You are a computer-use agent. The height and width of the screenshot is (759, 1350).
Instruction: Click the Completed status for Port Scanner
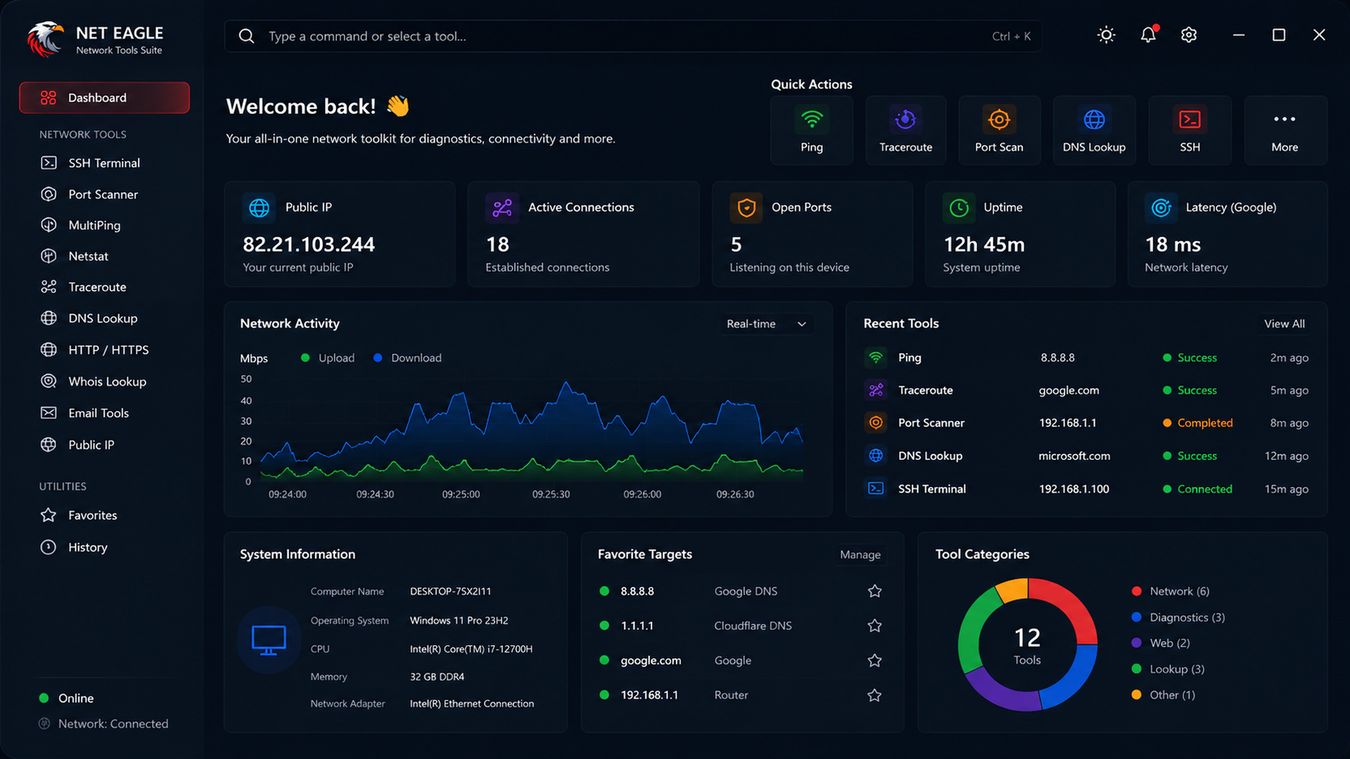(x=1198, y=423)
